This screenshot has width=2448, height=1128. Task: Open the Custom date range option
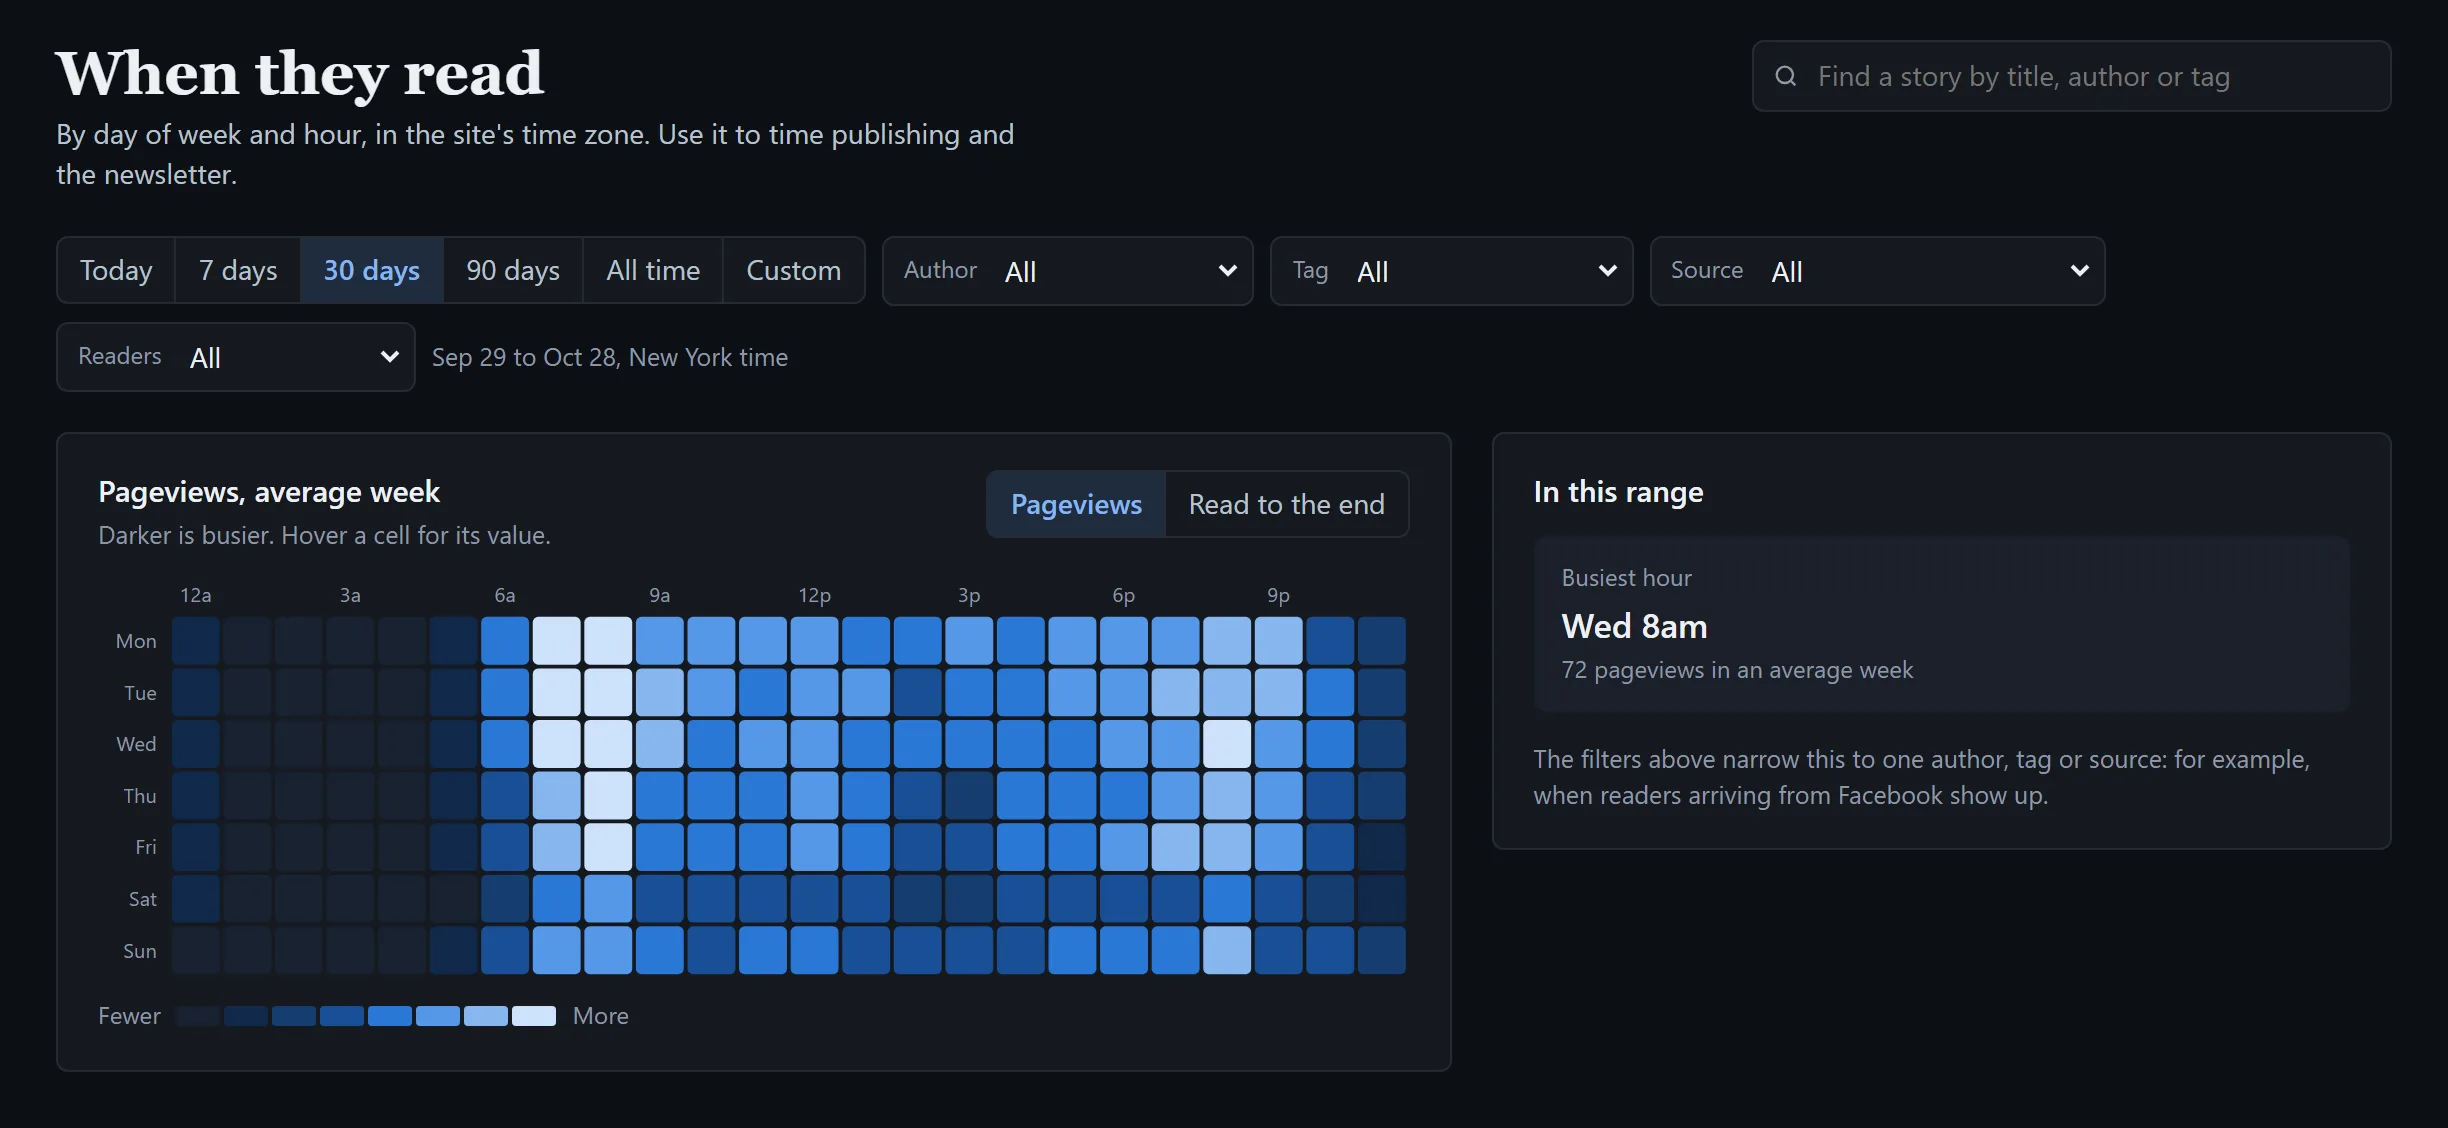click(x=794, y=270)
